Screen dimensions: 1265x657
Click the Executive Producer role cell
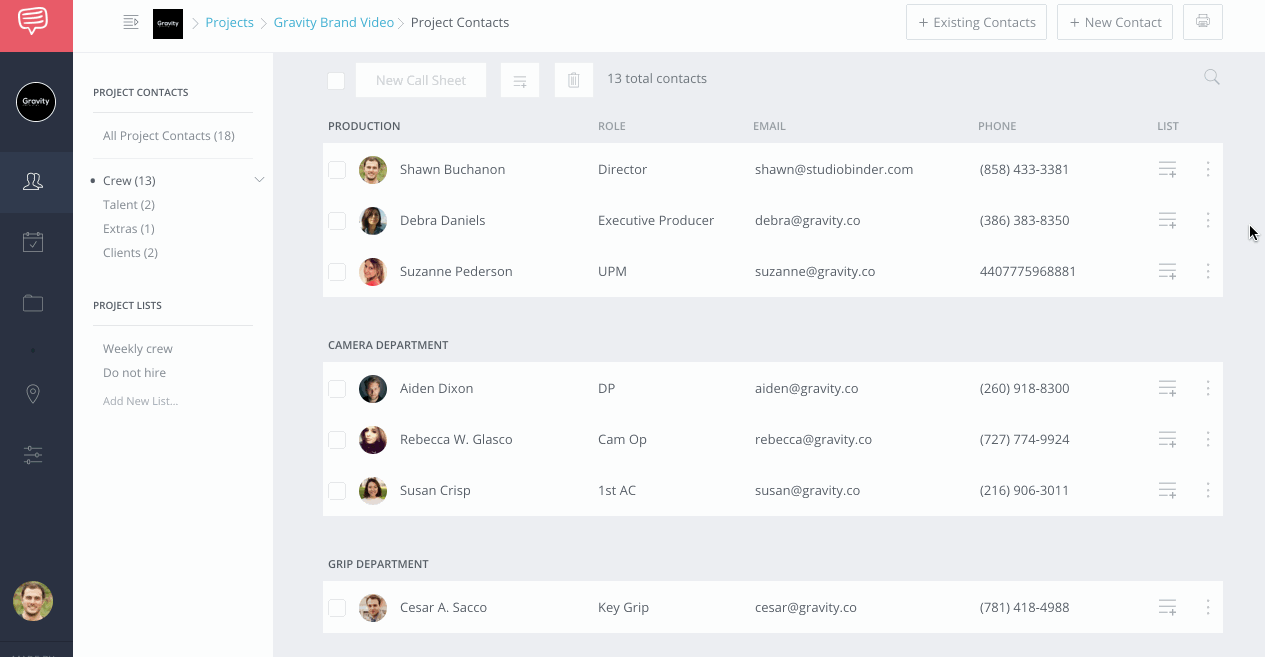click(656, 221)
